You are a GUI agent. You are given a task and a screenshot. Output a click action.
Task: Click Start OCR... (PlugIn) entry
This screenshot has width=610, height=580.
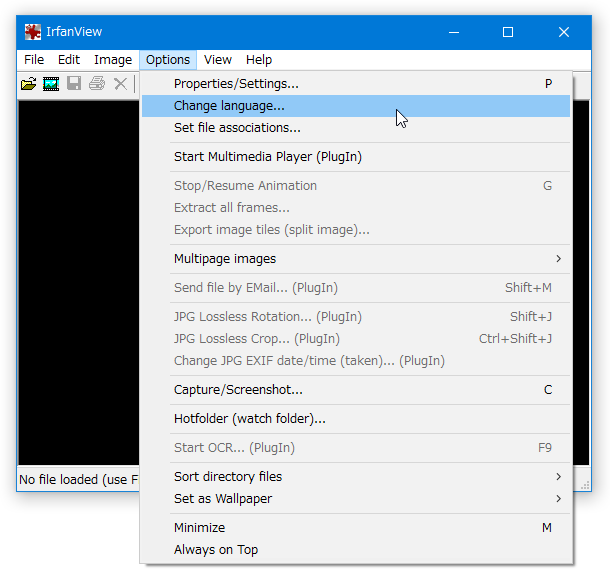click(356, 448)
